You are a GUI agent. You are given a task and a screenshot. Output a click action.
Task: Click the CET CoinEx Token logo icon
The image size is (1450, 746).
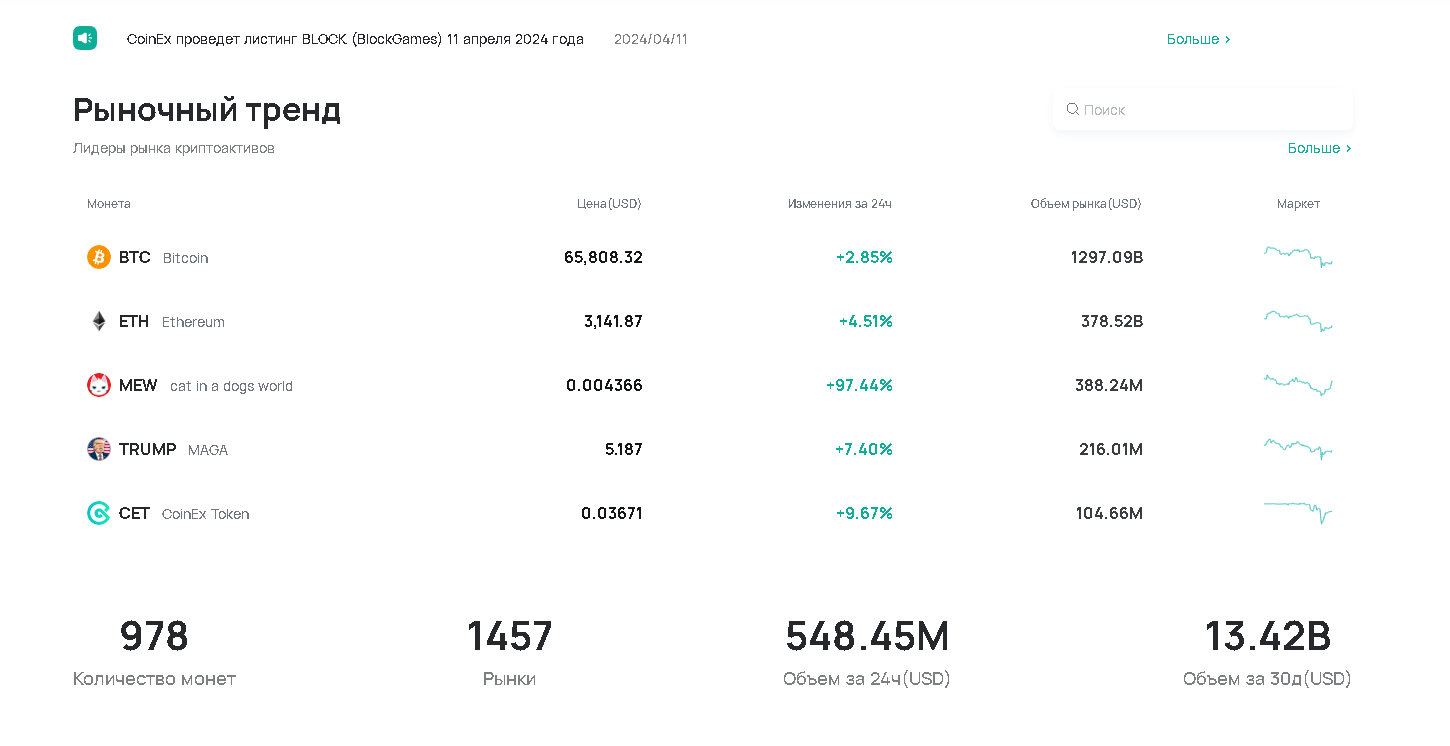[98, 513]
